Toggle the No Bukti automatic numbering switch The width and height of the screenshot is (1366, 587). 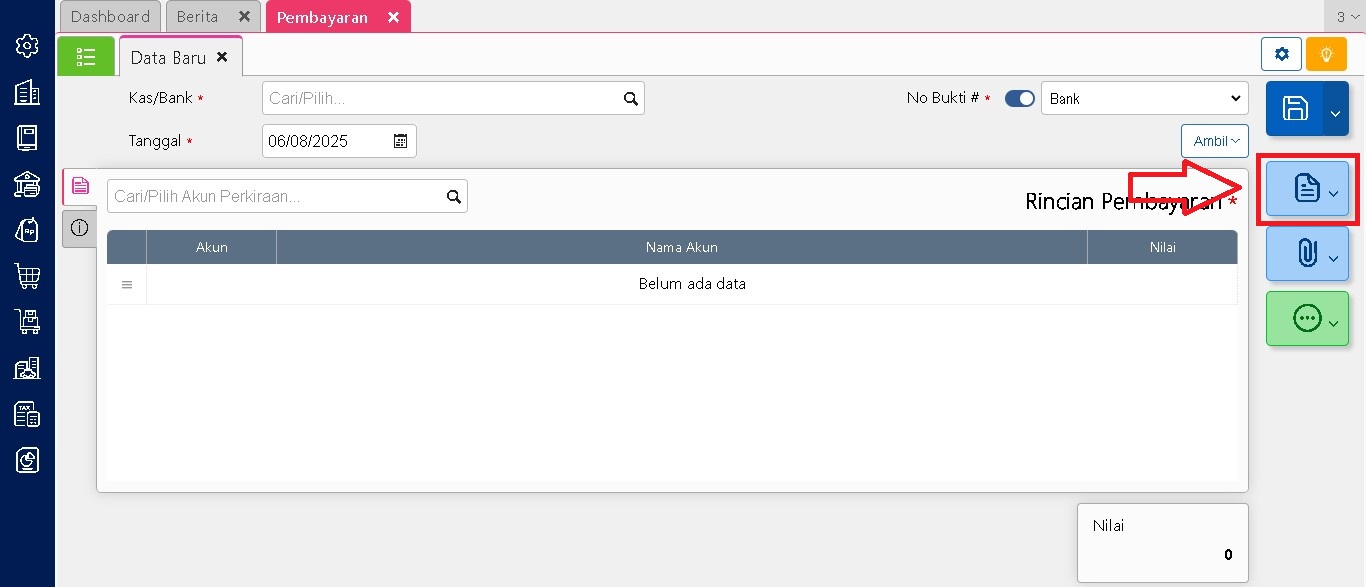1019,99
